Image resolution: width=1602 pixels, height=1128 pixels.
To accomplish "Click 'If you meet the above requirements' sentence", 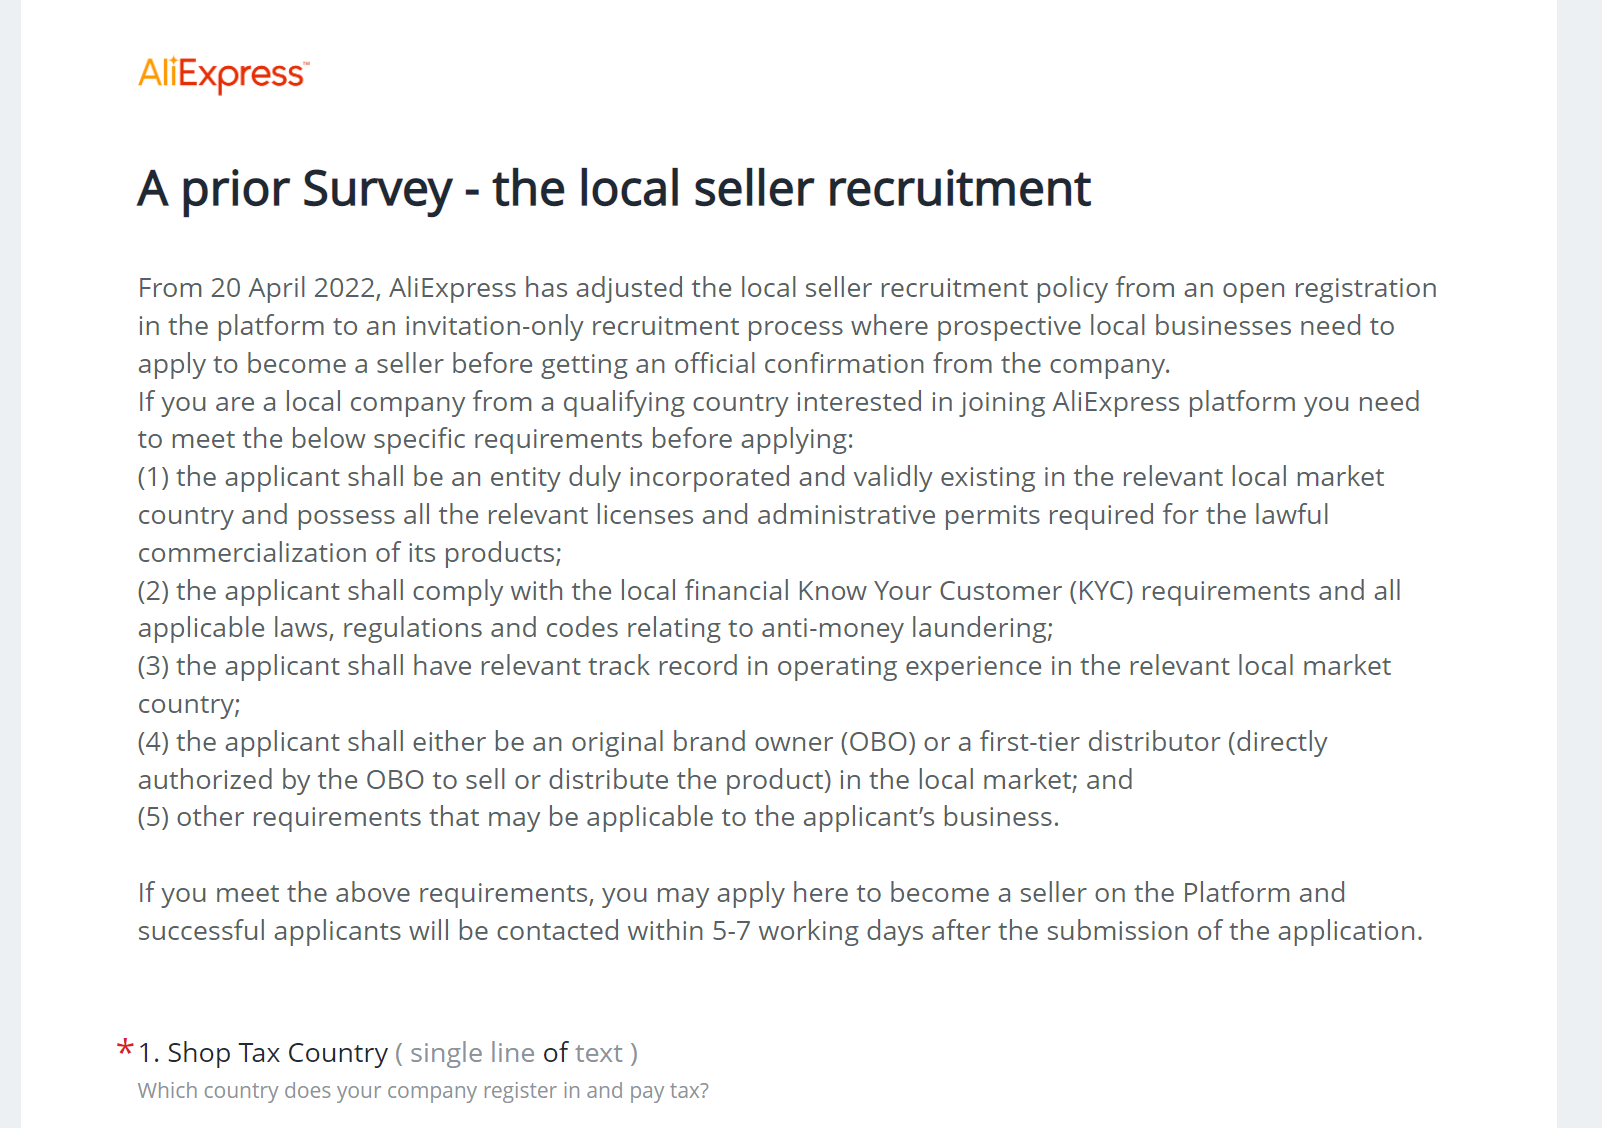I will [x=741, y=893].
